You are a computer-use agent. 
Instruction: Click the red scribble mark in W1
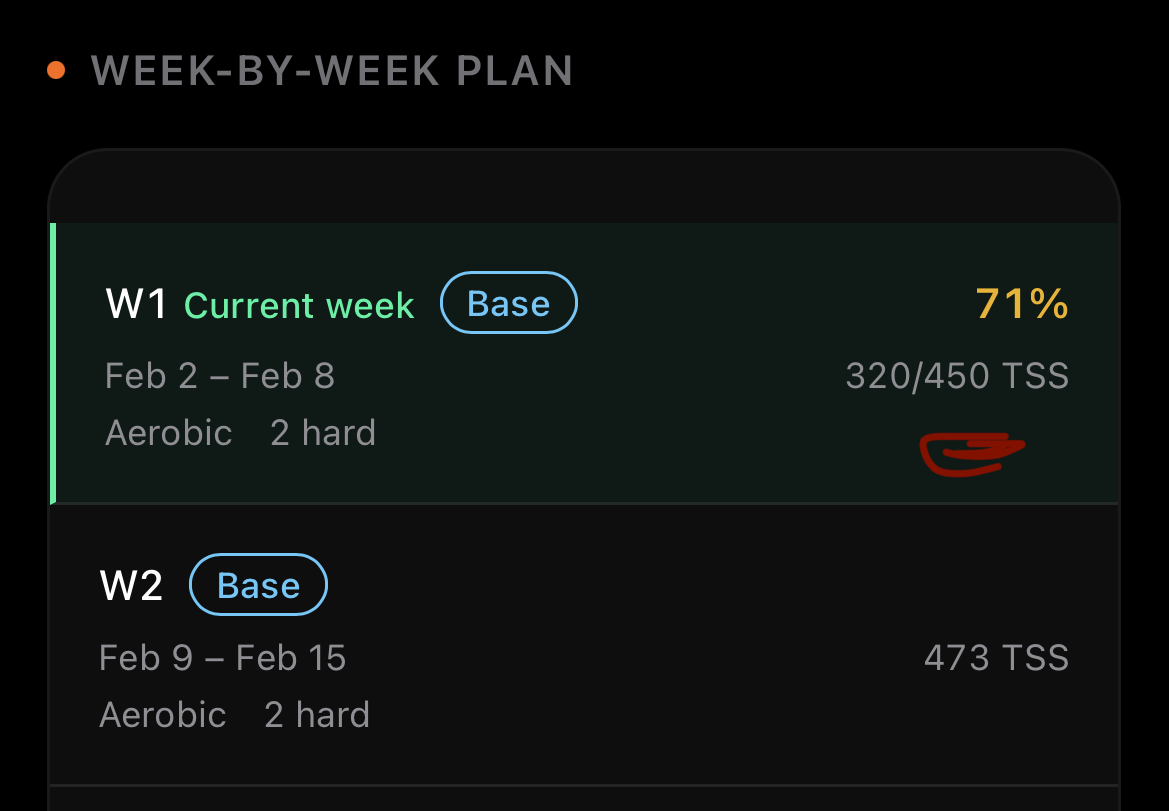pyautogui.click(x=970, y=453)
